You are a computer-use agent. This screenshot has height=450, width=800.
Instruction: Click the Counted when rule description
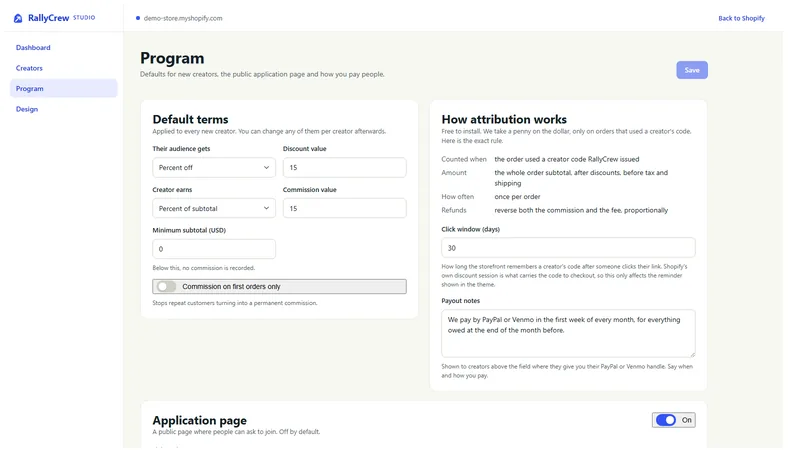[x=566, y=159]
